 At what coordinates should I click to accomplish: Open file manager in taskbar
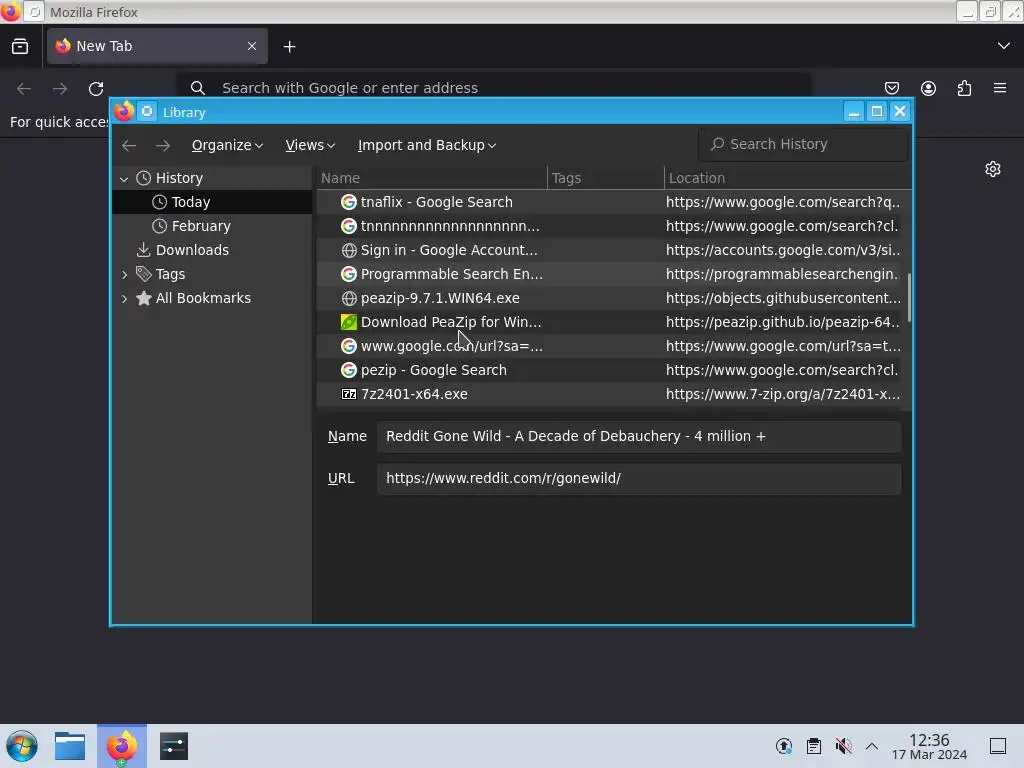(70, 746)
